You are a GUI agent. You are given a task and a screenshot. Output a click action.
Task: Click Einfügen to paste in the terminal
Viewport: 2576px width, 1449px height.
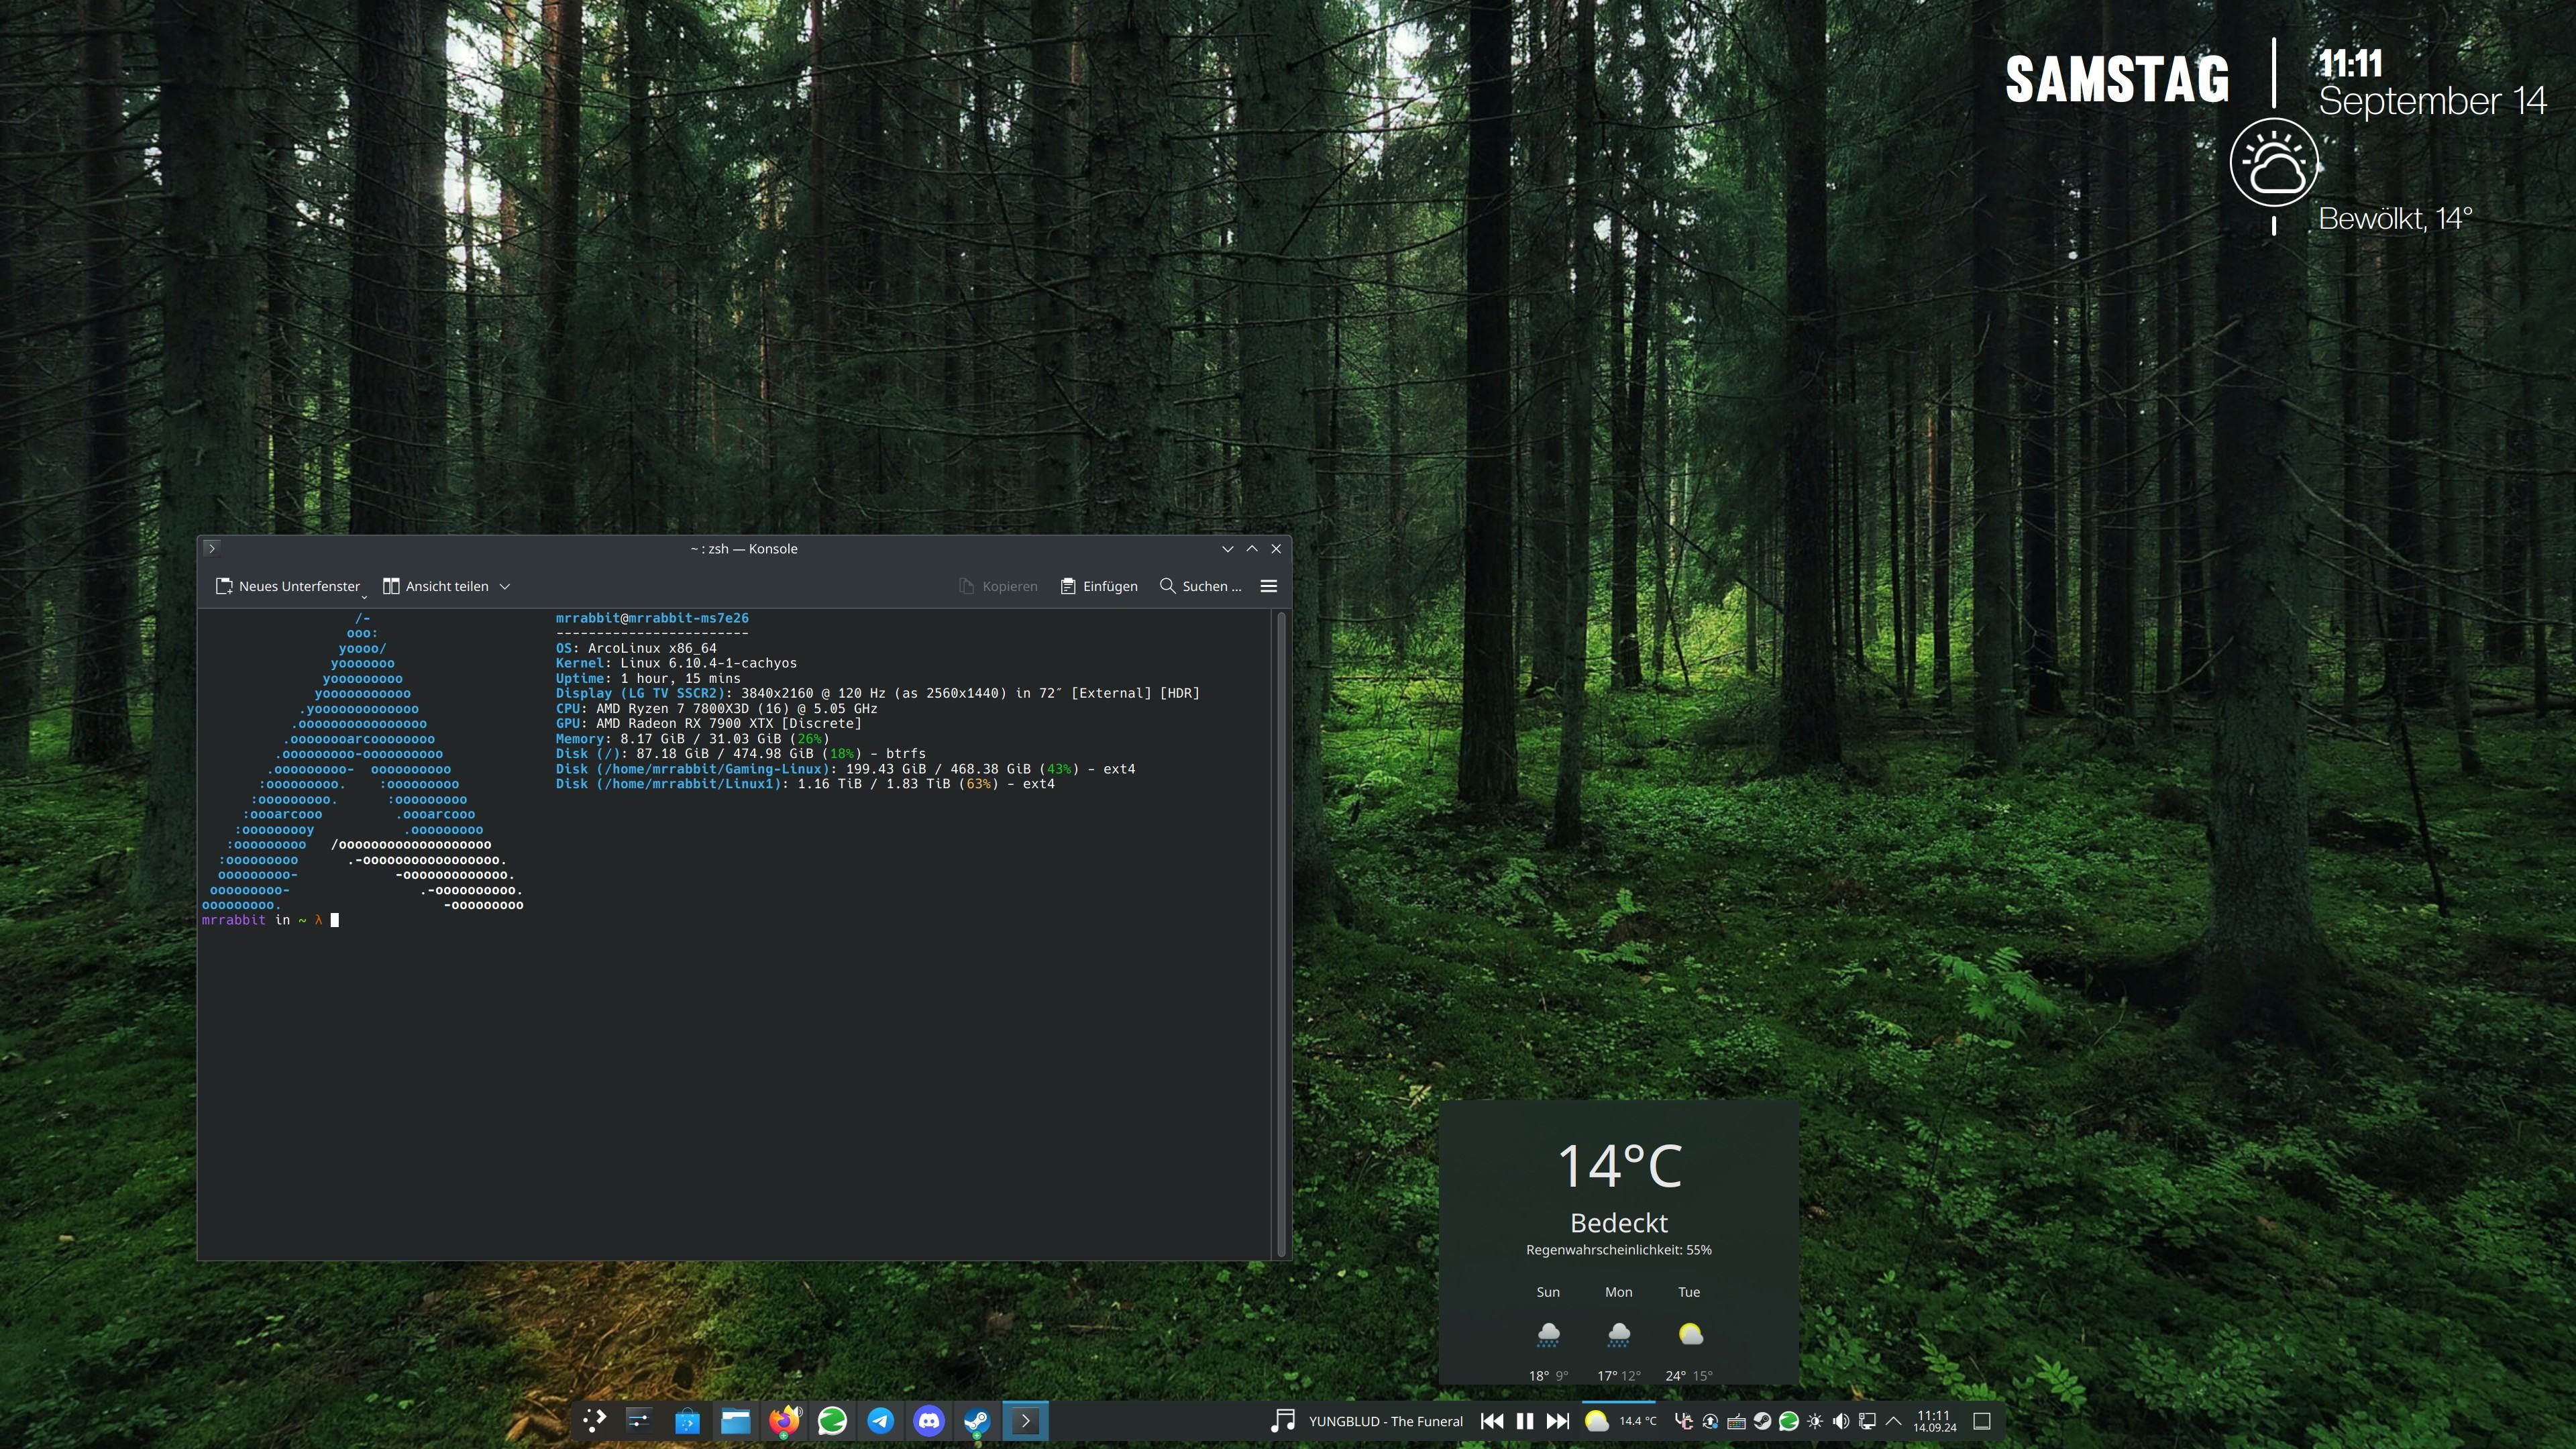[1099, 587]
